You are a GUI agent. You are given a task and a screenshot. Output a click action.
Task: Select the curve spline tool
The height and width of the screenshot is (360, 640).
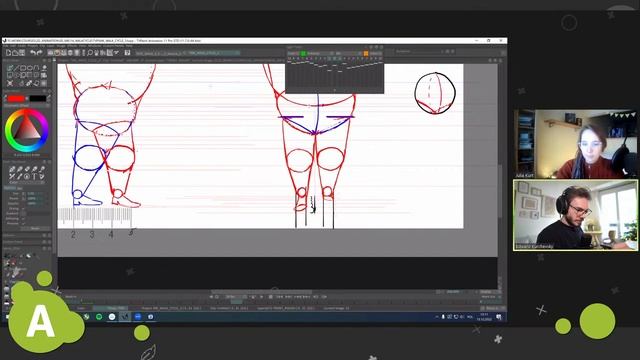36,68
